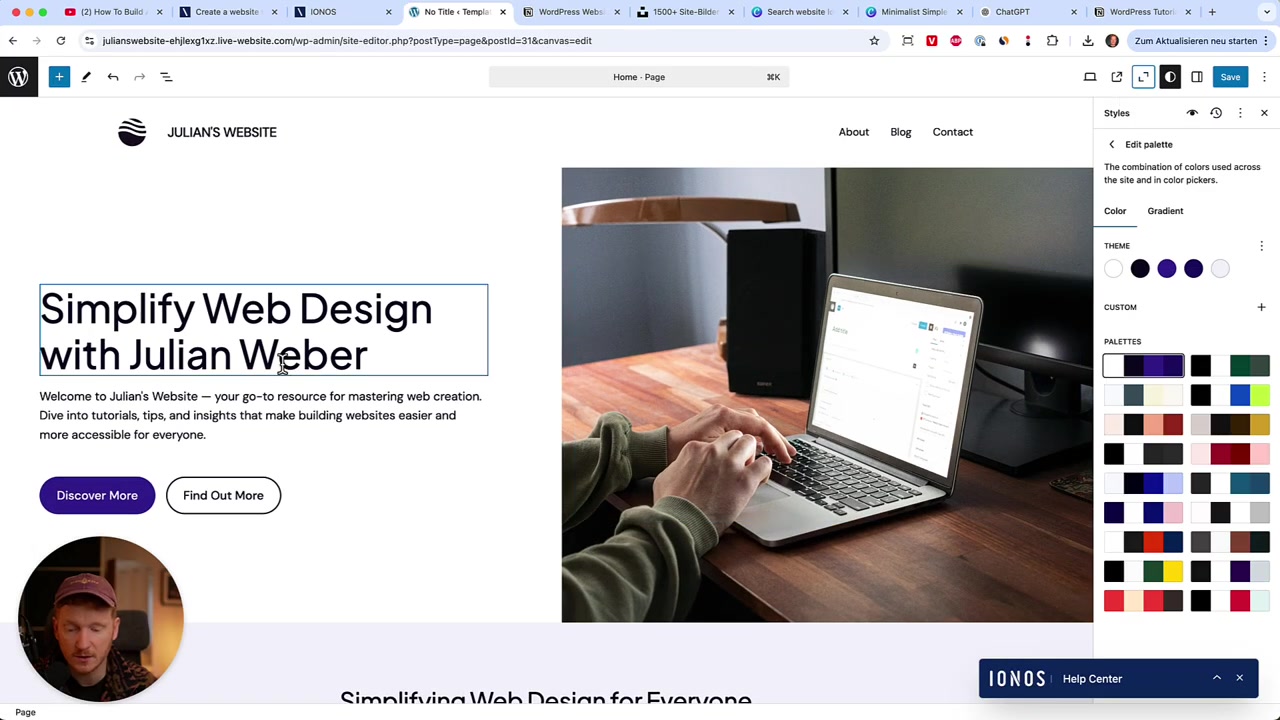Select the white theme color swatch
Screen dimensions: 1280x720
coord(1114,268)
